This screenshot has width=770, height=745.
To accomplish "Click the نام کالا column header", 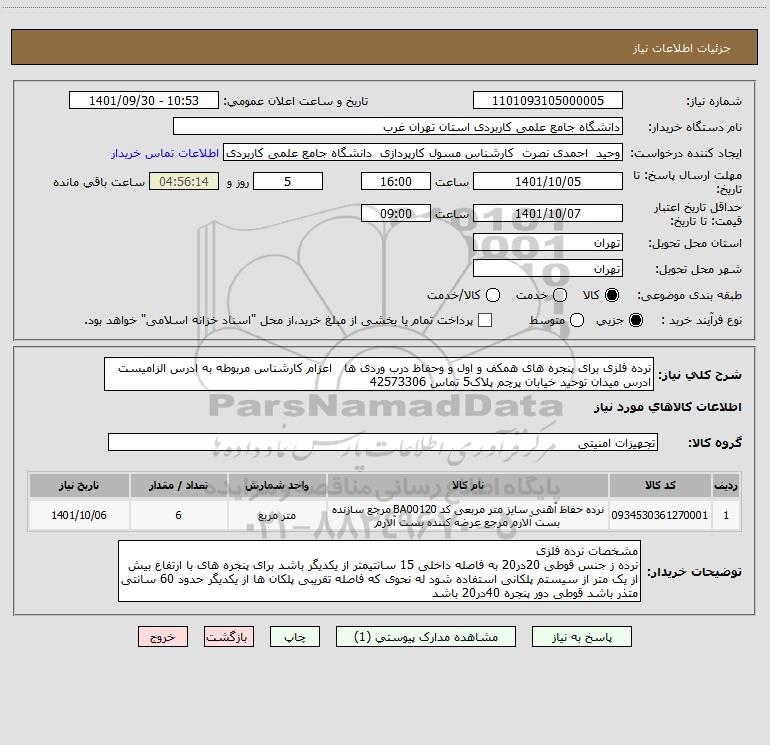I will 468,485.
